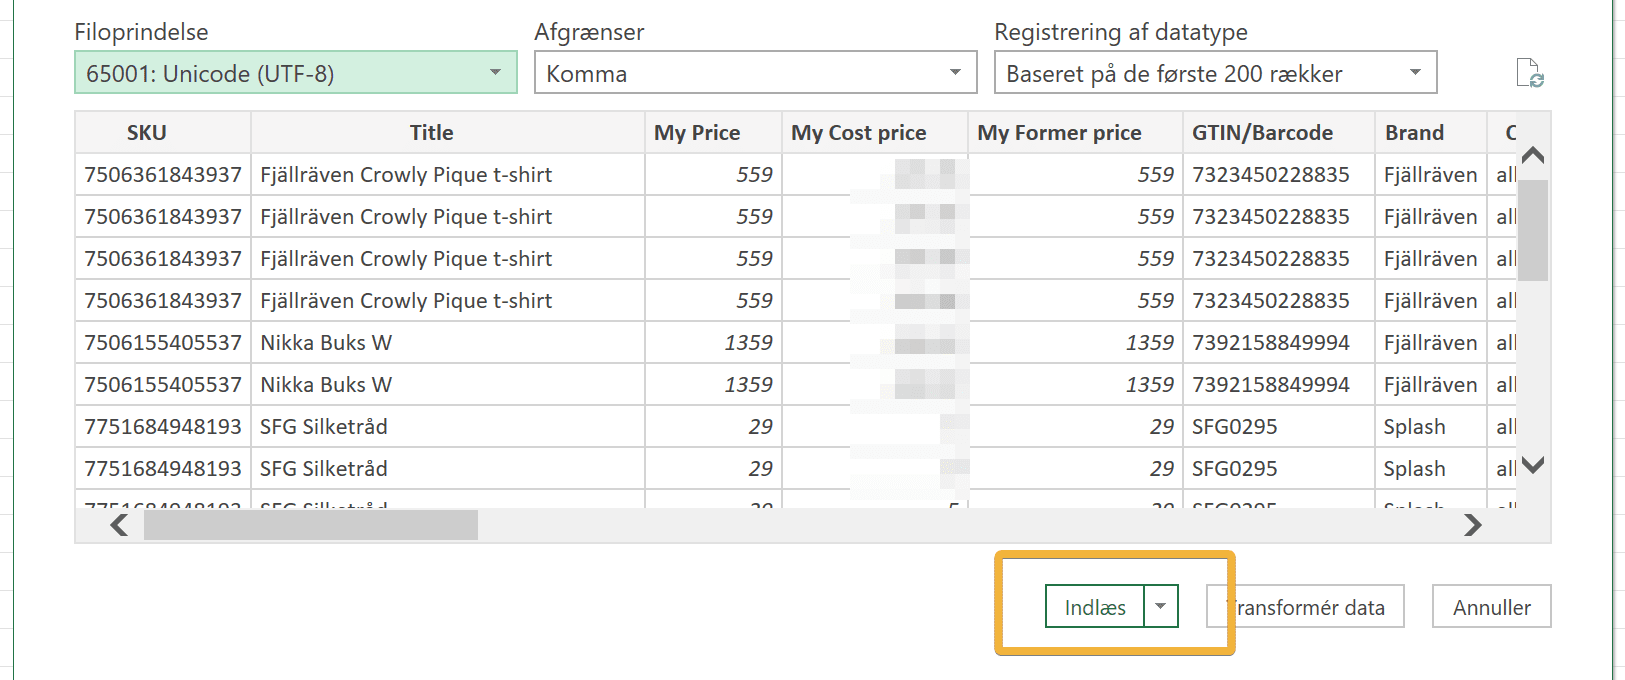Viewport: 1625px width, 680px height.
Task: Click the horizontal scroll left arrow
Action: coord(119,525)
